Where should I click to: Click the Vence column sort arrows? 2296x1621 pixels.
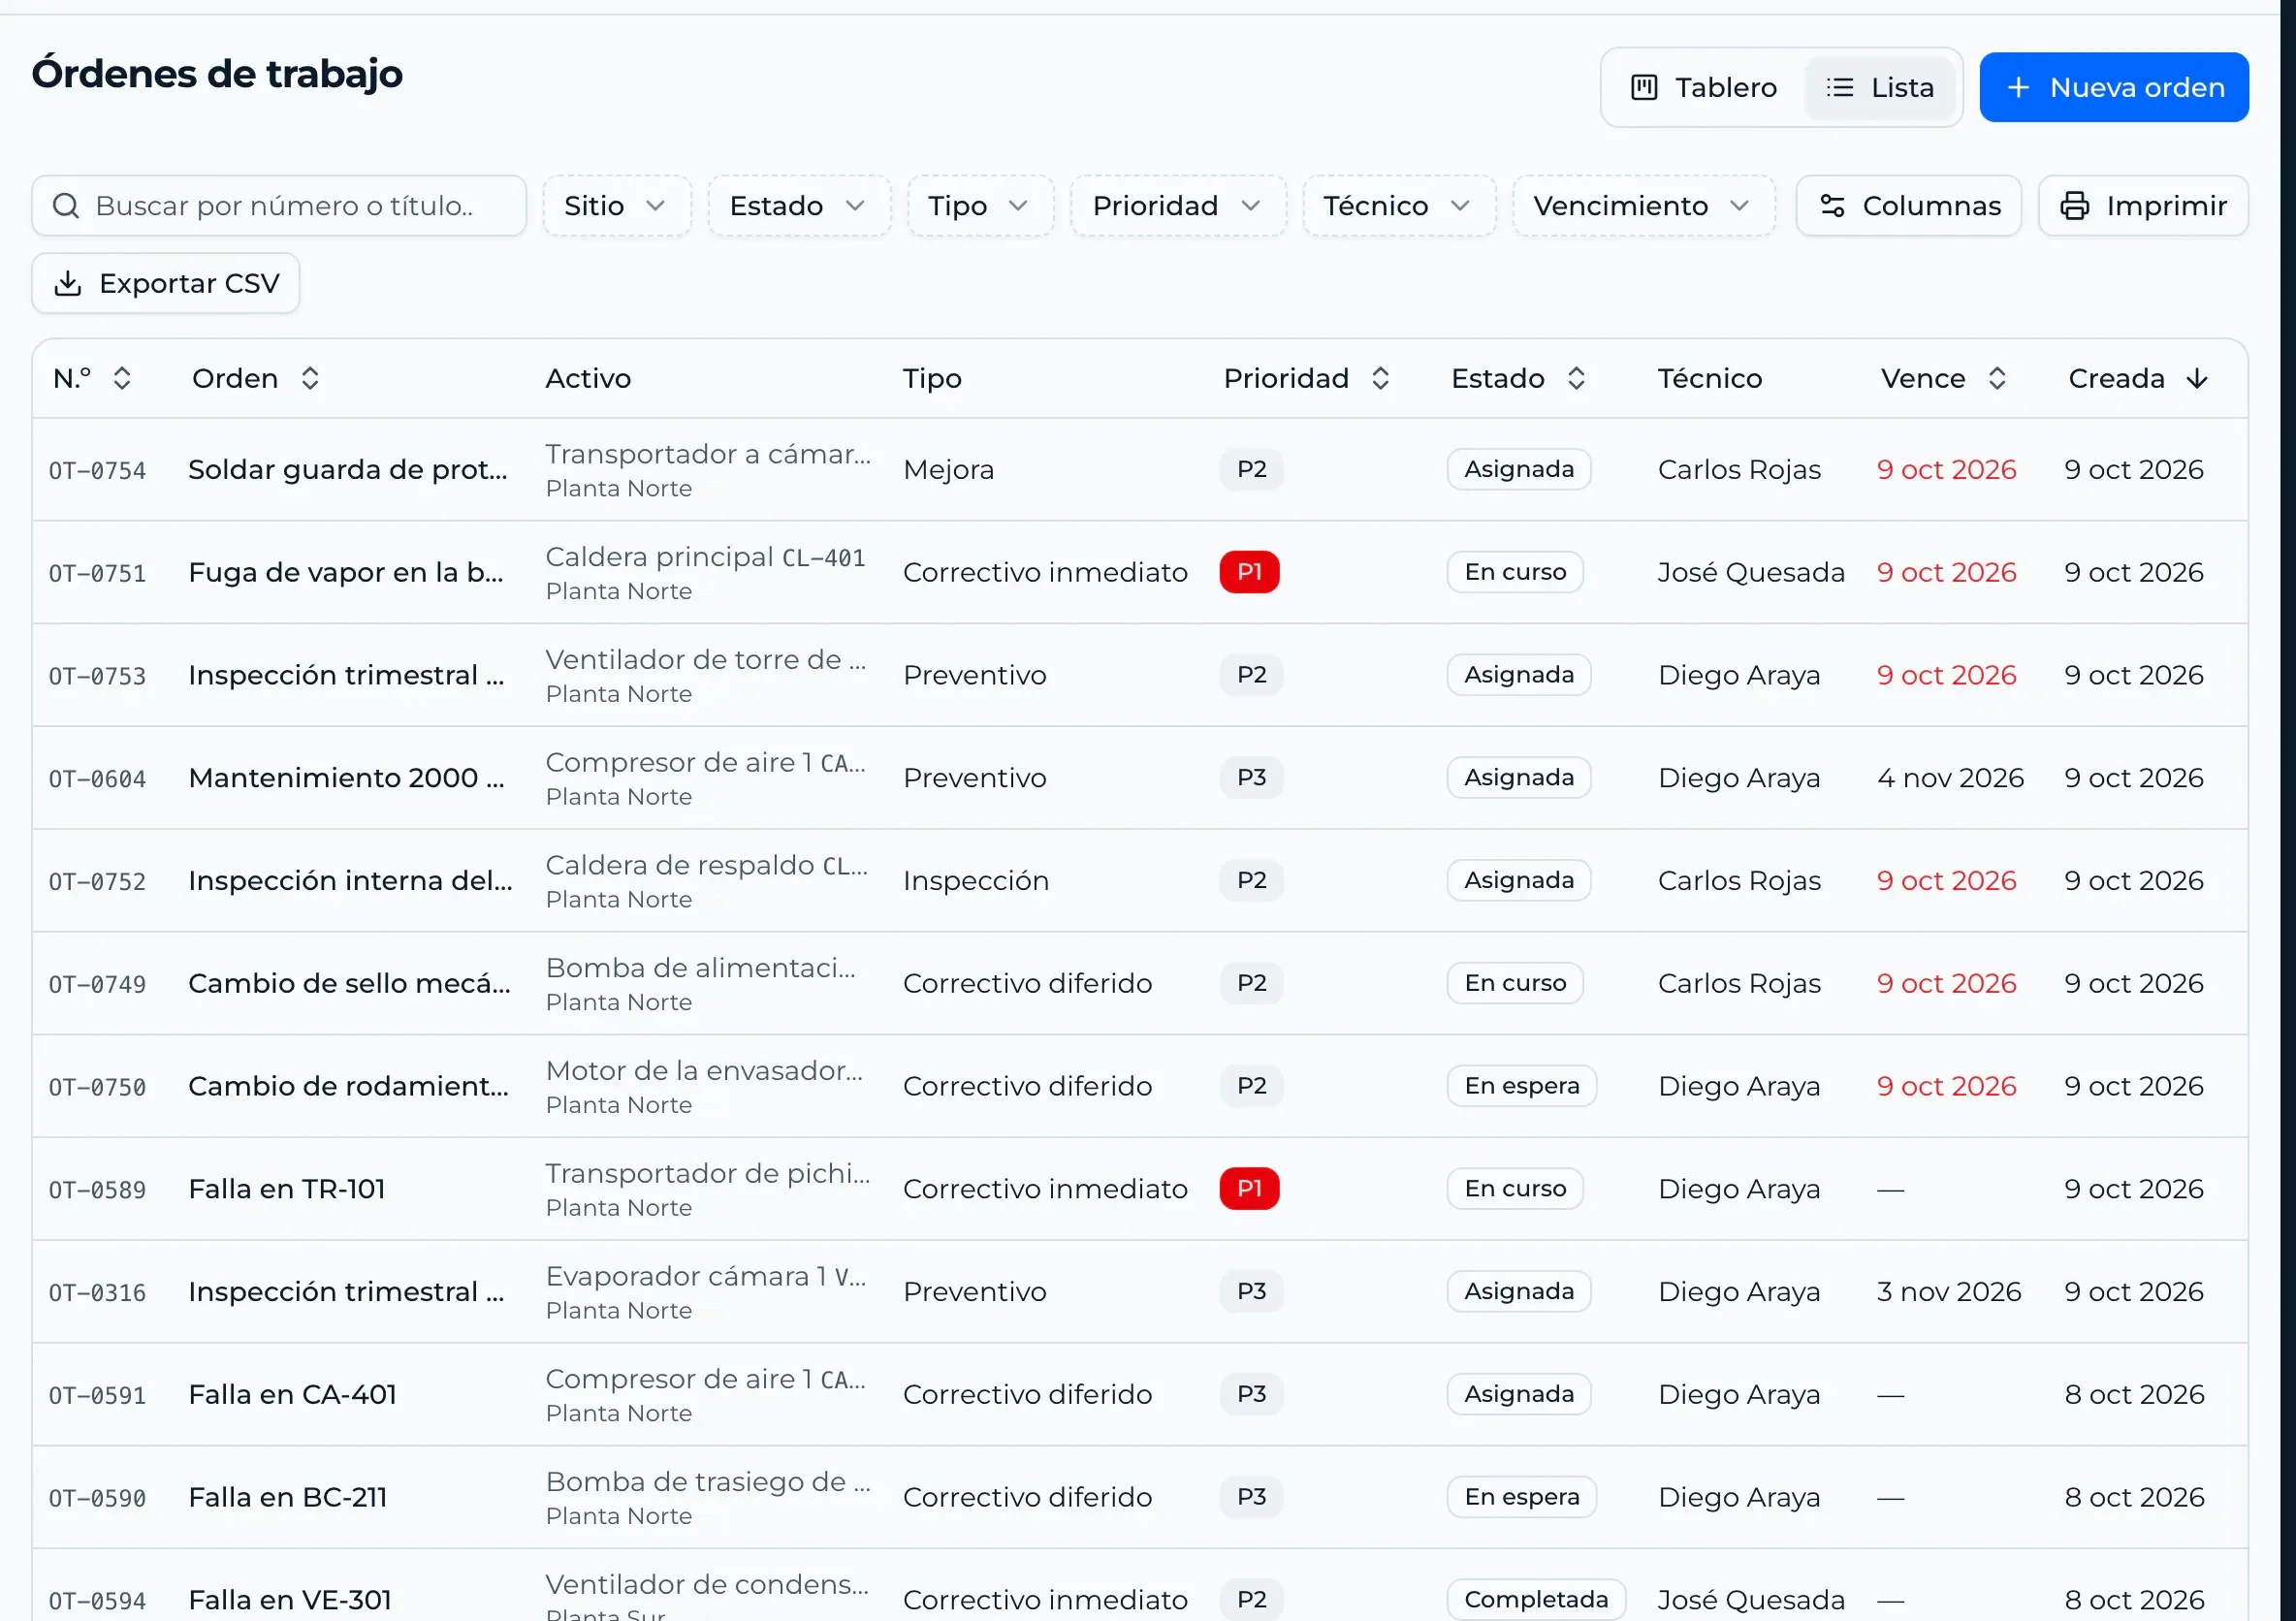1997,379
